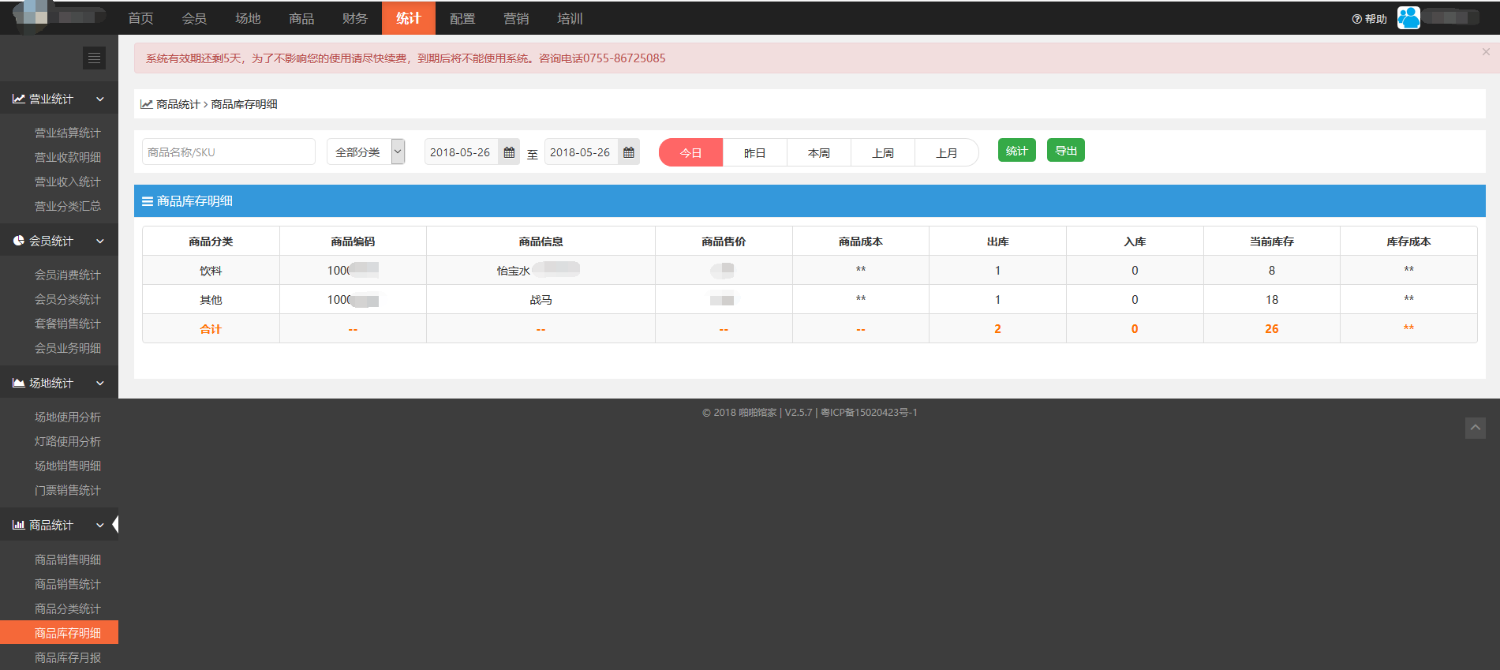Open calendar picker for start date
Screen dimensions: 1500x670
(509, 153)
